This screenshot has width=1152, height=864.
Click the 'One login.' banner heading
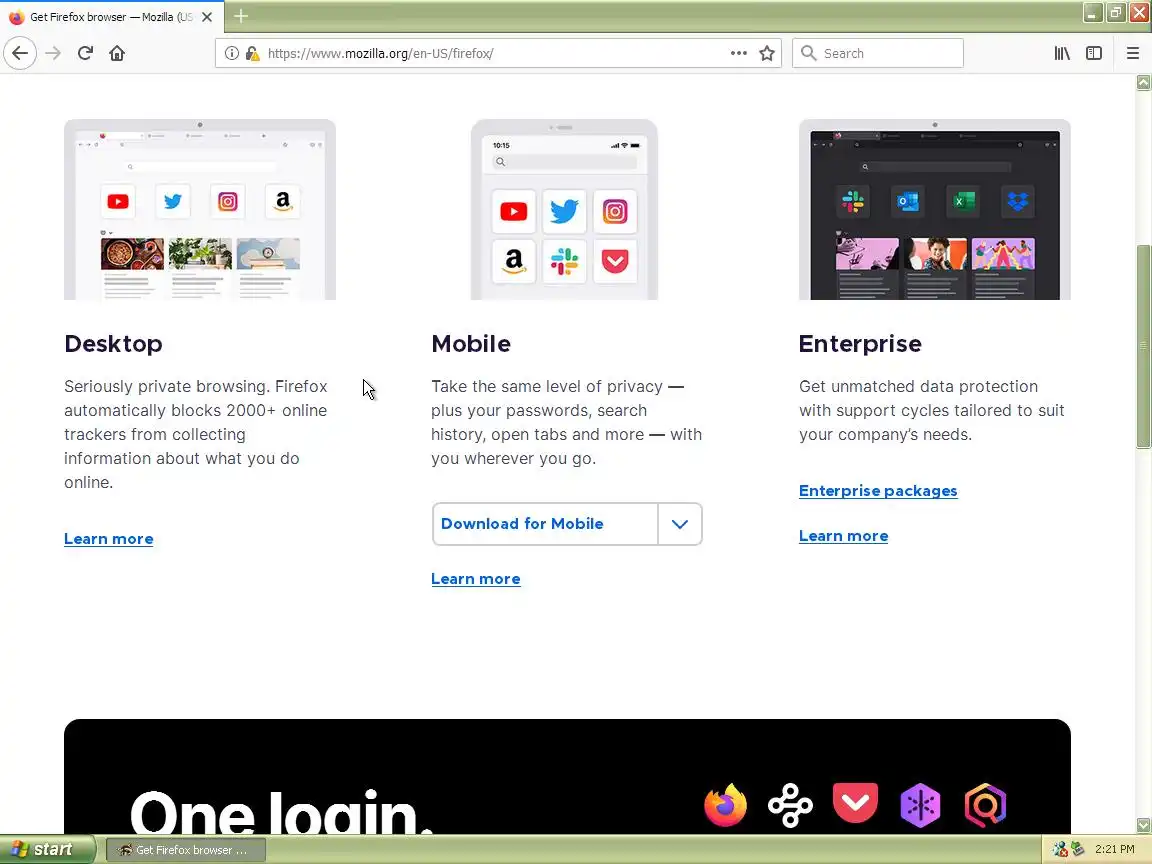pos(281,812)
